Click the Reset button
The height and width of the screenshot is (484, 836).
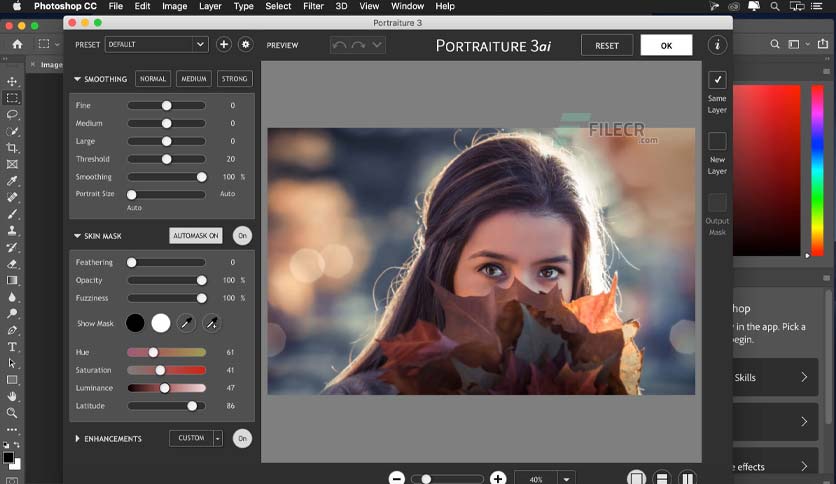(x=607, y=45)
